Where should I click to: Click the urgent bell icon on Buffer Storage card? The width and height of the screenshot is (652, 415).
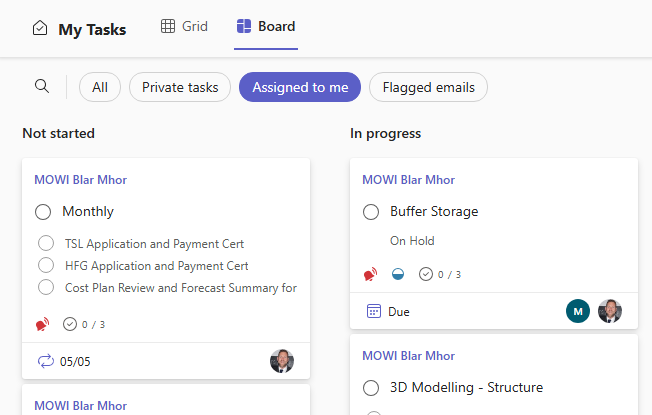[370, 274]
